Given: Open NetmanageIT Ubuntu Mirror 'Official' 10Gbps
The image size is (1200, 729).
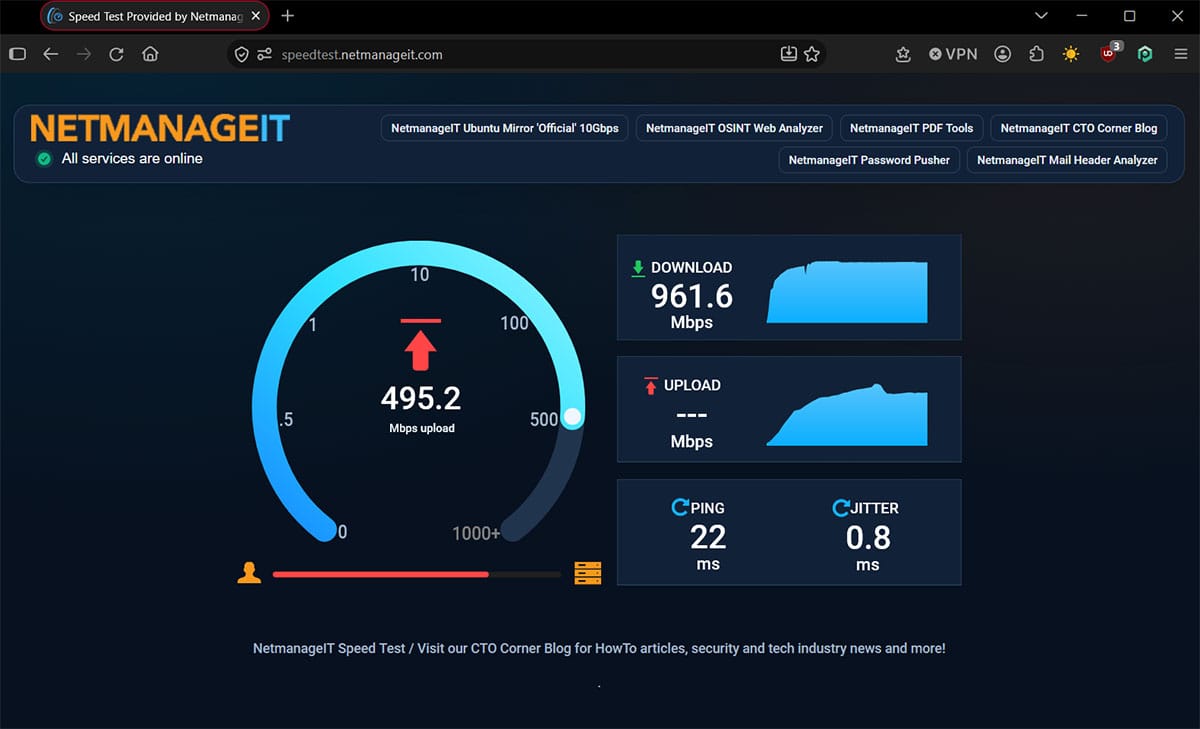Looking at the screenshot, I should click(505, 128).
